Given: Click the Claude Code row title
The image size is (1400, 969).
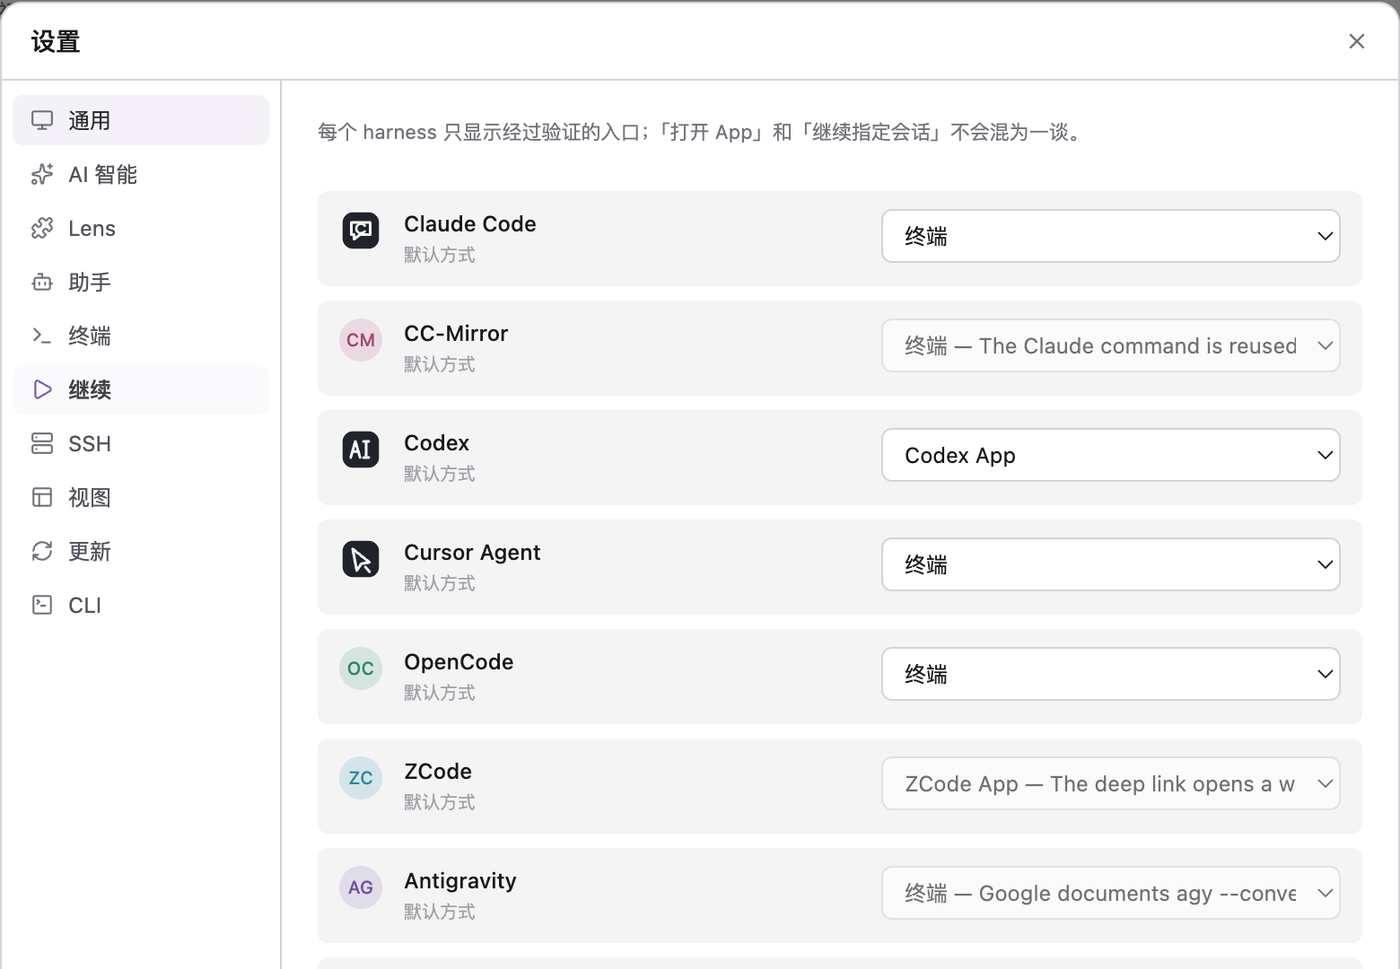Looking at the screenshot, I should [x=470, y=224].
